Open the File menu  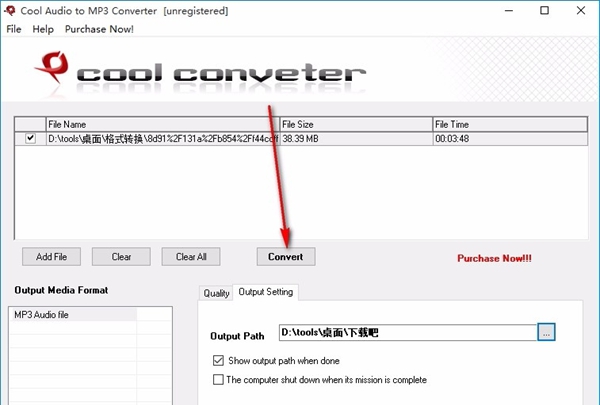pyautogui.click(x=14, y=29)
